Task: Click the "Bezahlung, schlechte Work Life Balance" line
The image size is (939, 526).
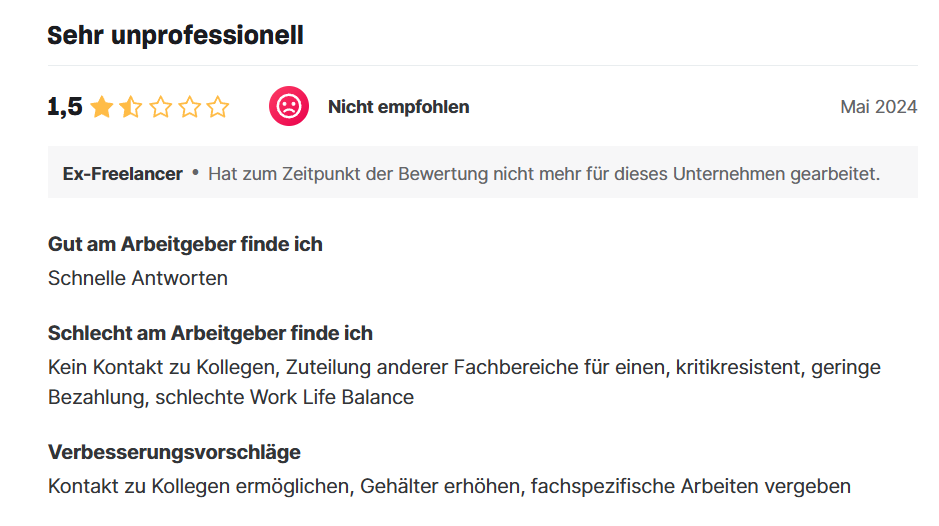Action: (231, 397)
